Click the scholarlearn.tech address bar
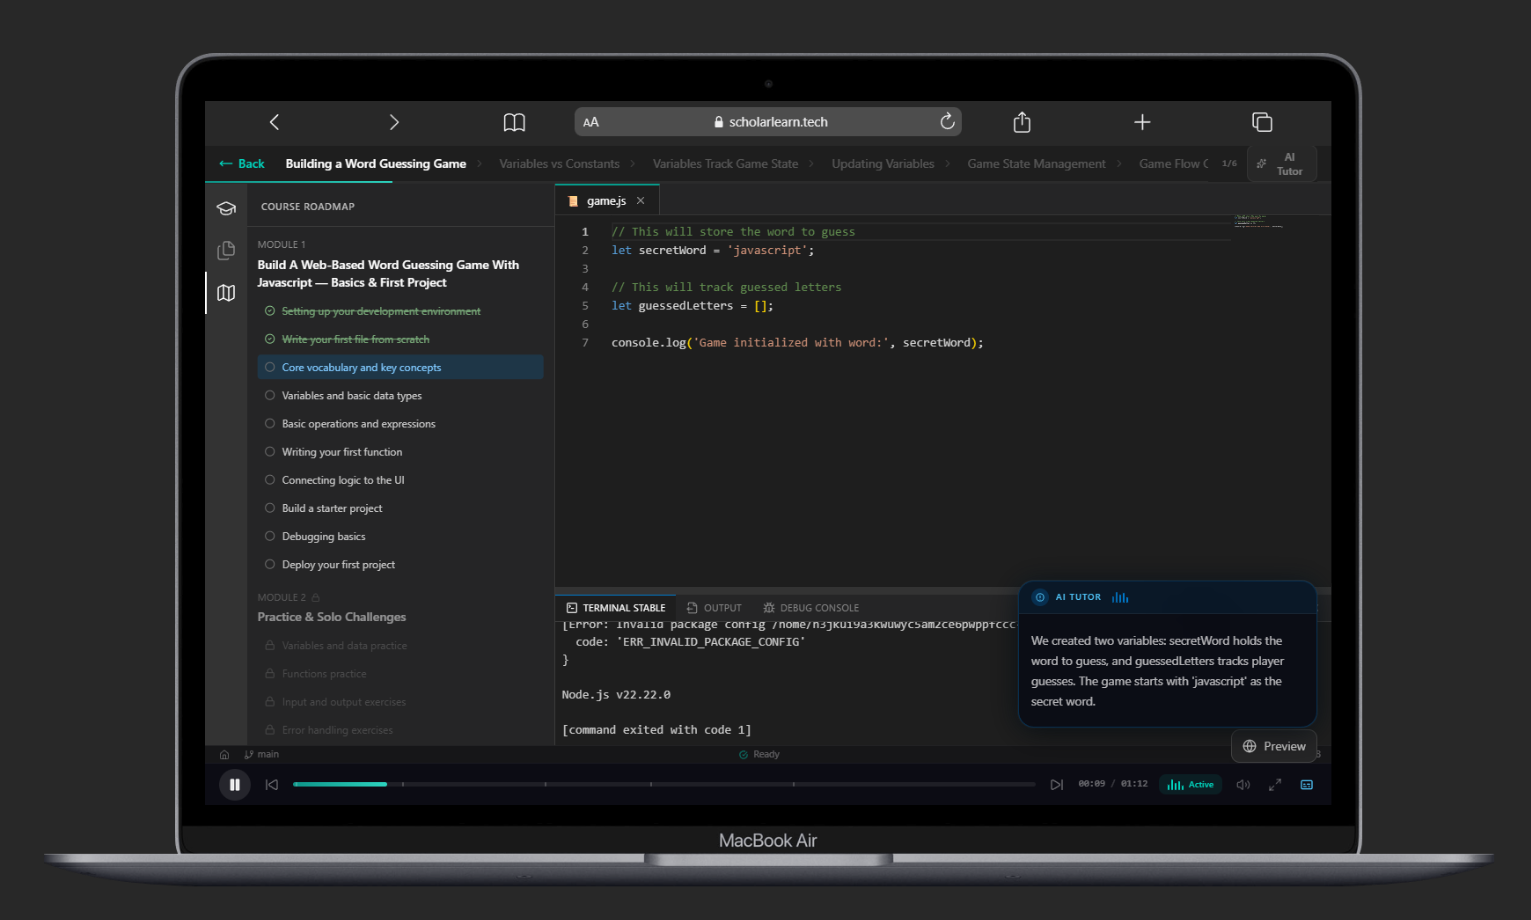The height and width of the screenshot is (920, 1531). coord(768,122)
